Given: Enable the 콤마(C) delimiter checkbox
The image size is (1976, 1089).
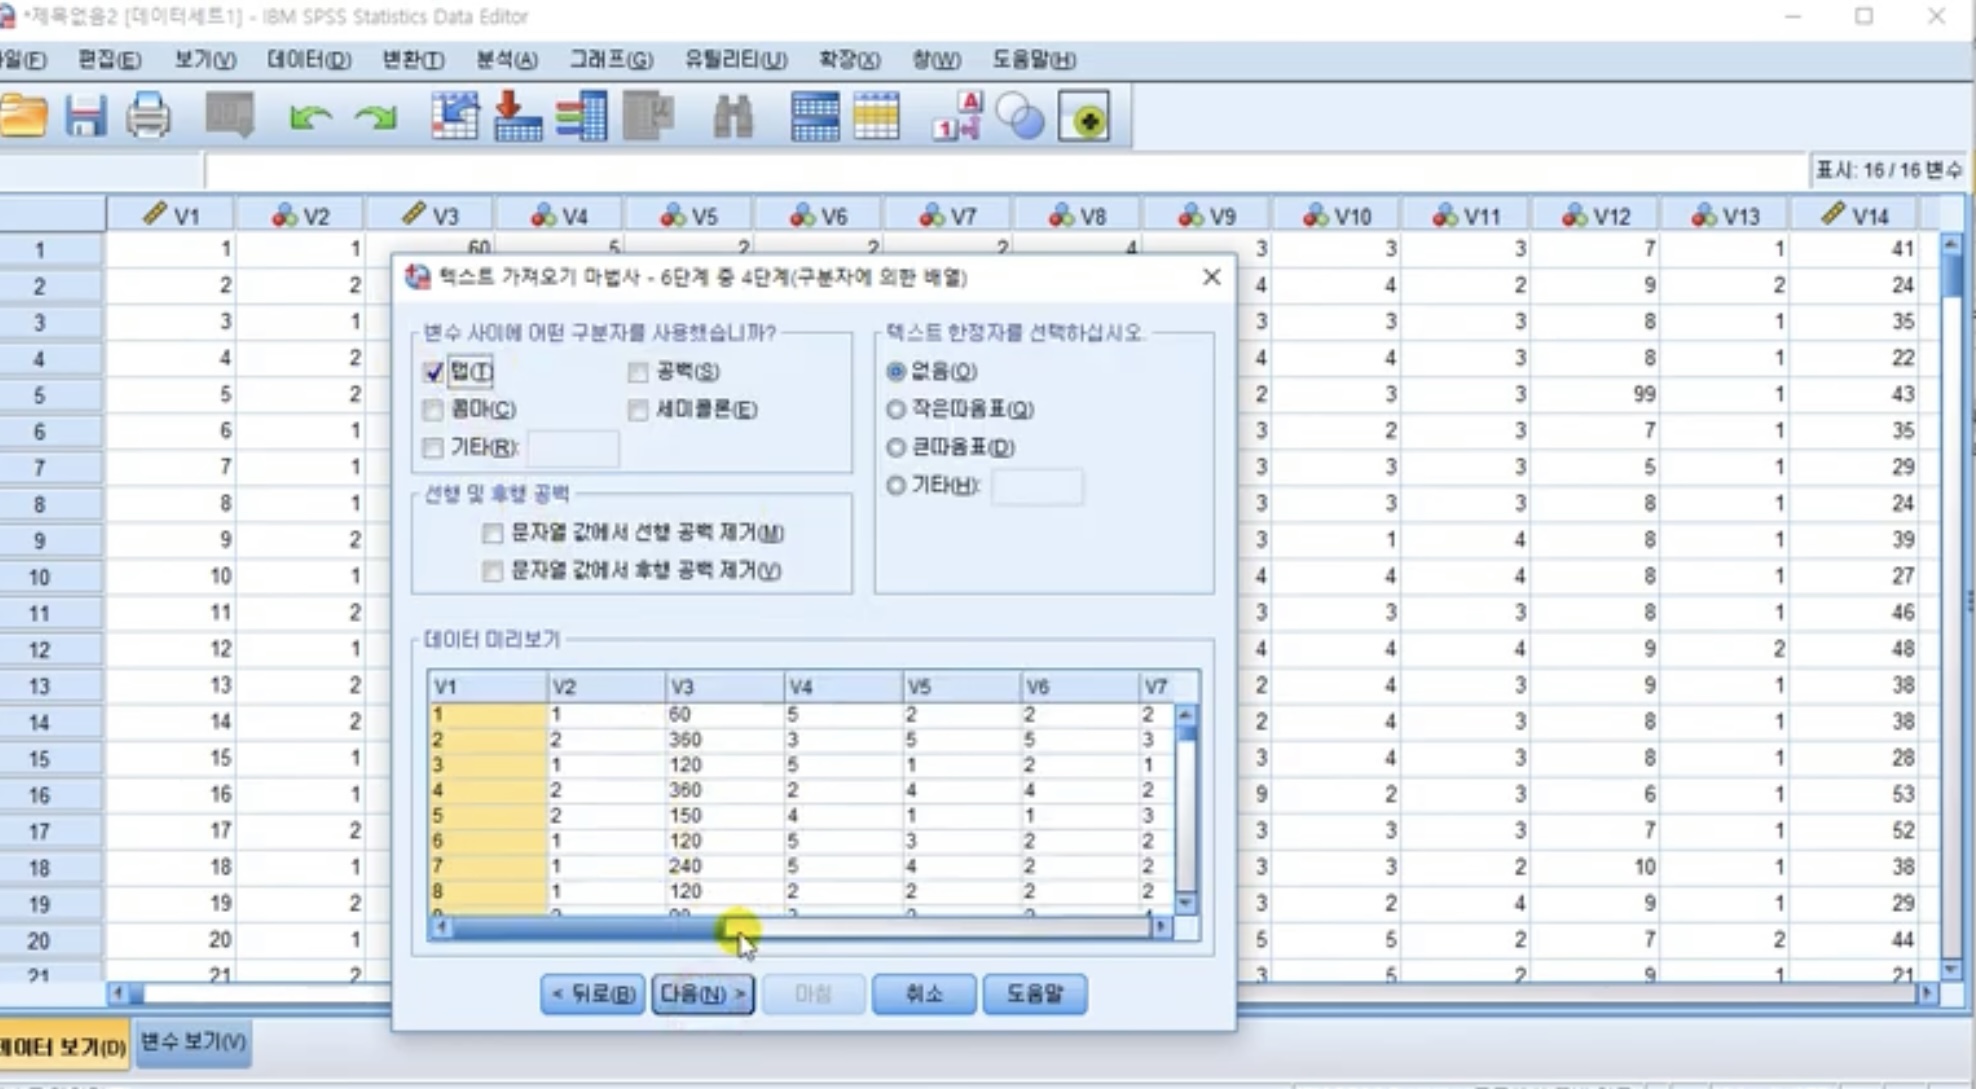Looking at the screenshot, I should pyautogui.click(x=433, y=410).
